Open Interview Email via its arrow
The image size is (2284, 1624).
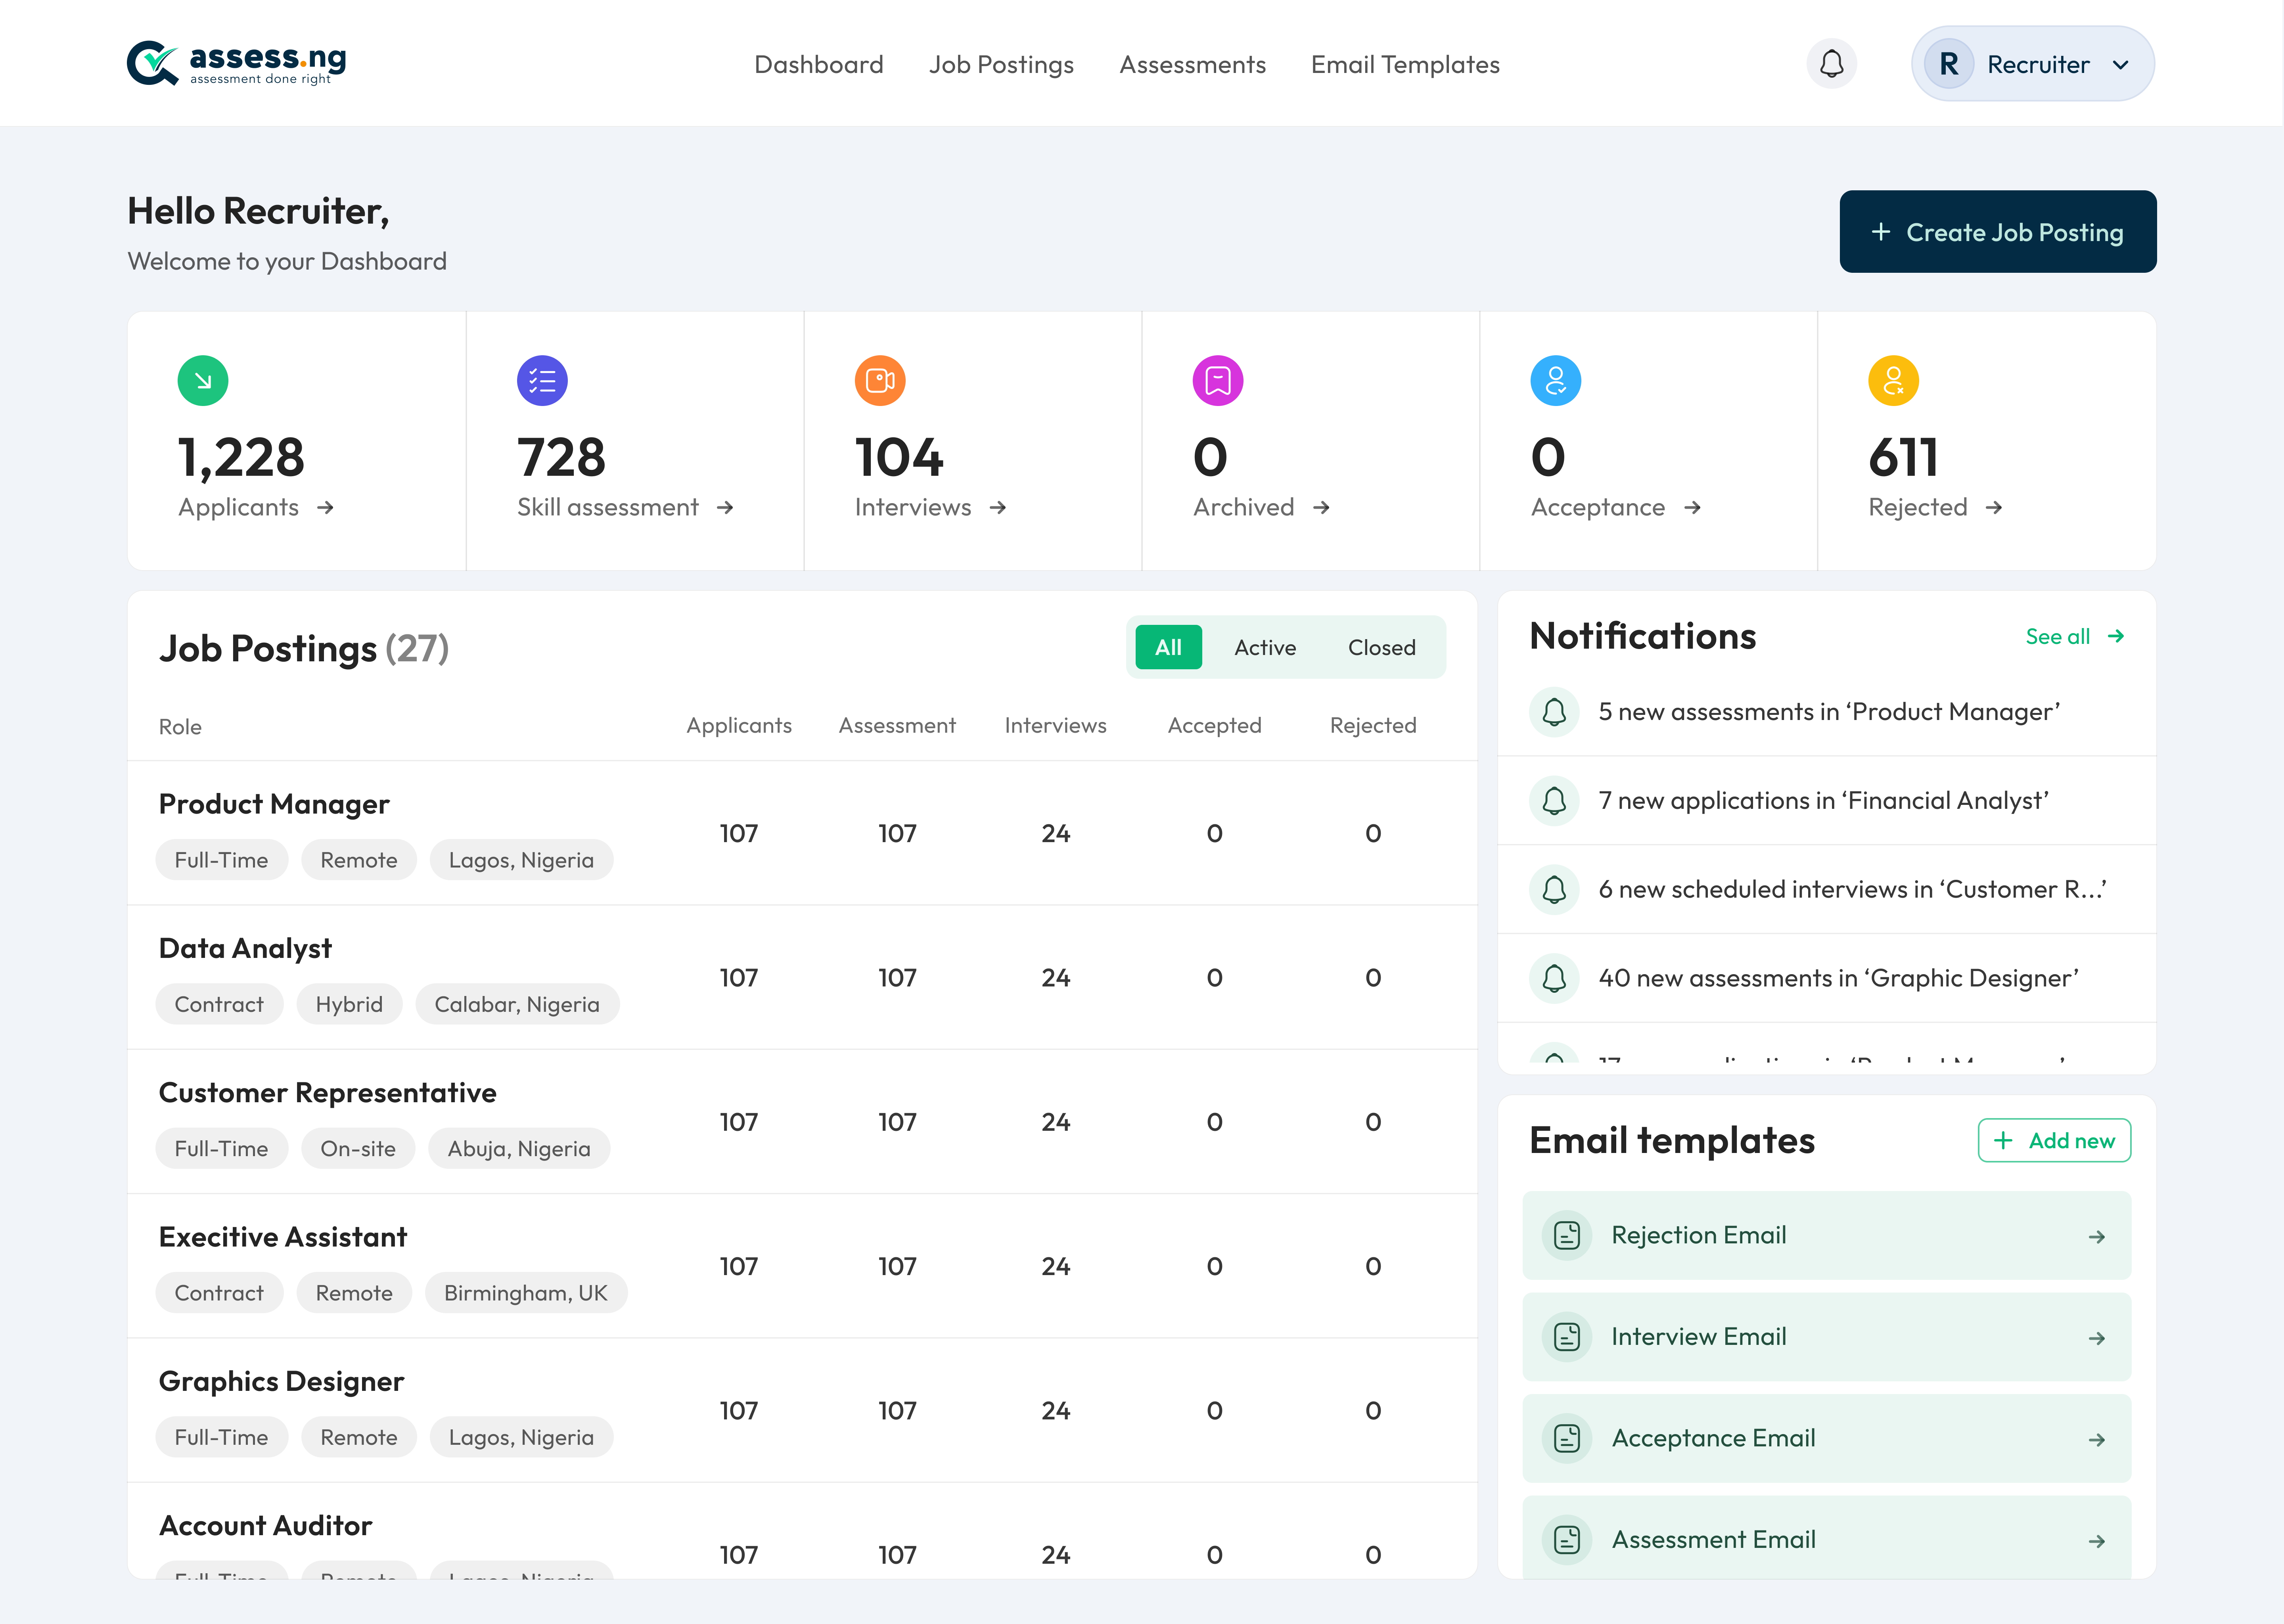pyautogui.click(x=2097, y=1338)
